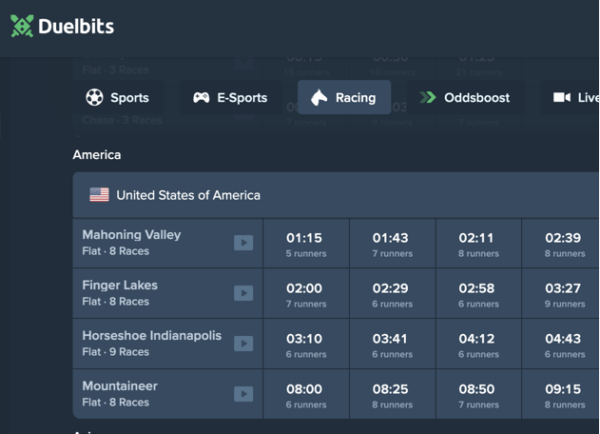This screenshot has width=600, height=434.
Task: Click Mountaineer video stream icon
Action: (x=243, y=394)
